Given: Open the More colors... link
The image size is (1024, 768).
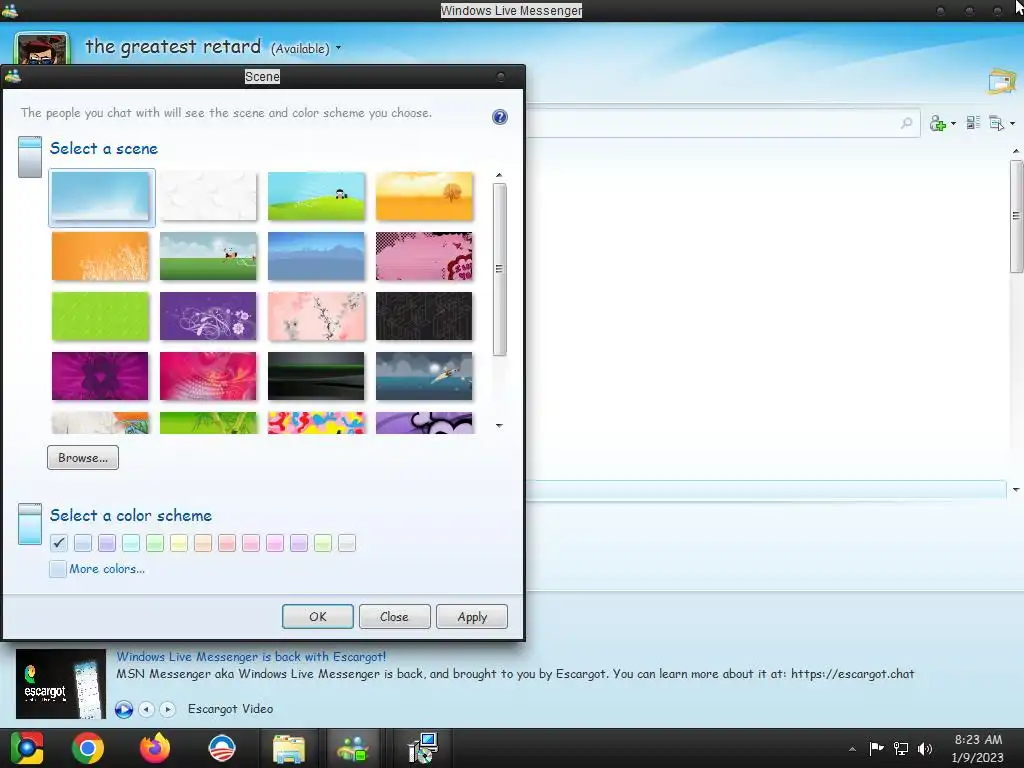Looking at the screenshot, I should click(x=107, y=569).
